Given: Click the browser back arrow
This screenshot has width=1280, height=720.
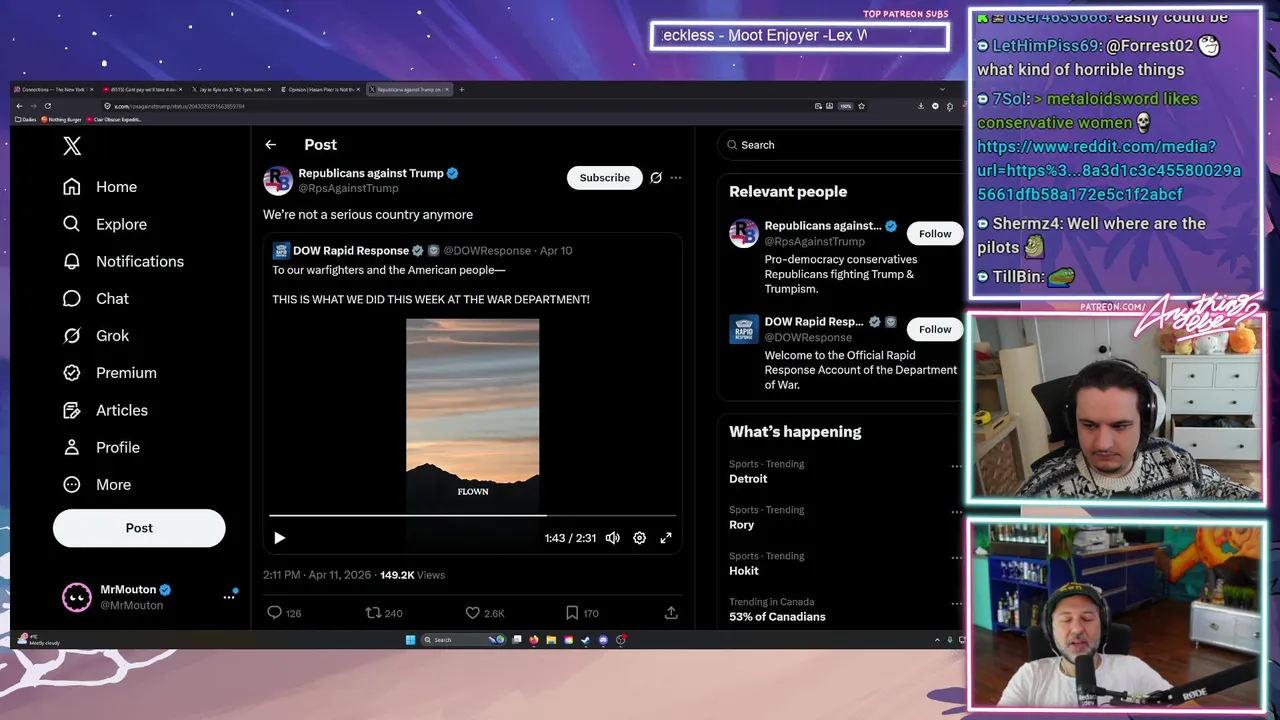Looking at the screenshot, I should point(19,106).
